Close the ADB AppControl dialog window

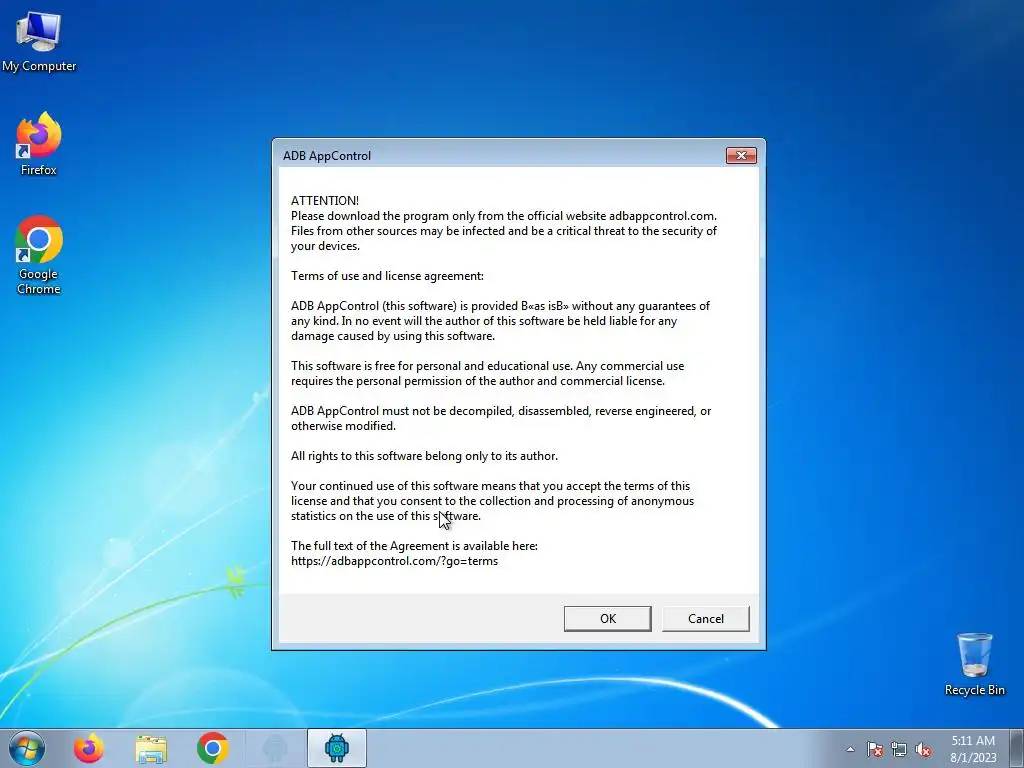[741, 155]
